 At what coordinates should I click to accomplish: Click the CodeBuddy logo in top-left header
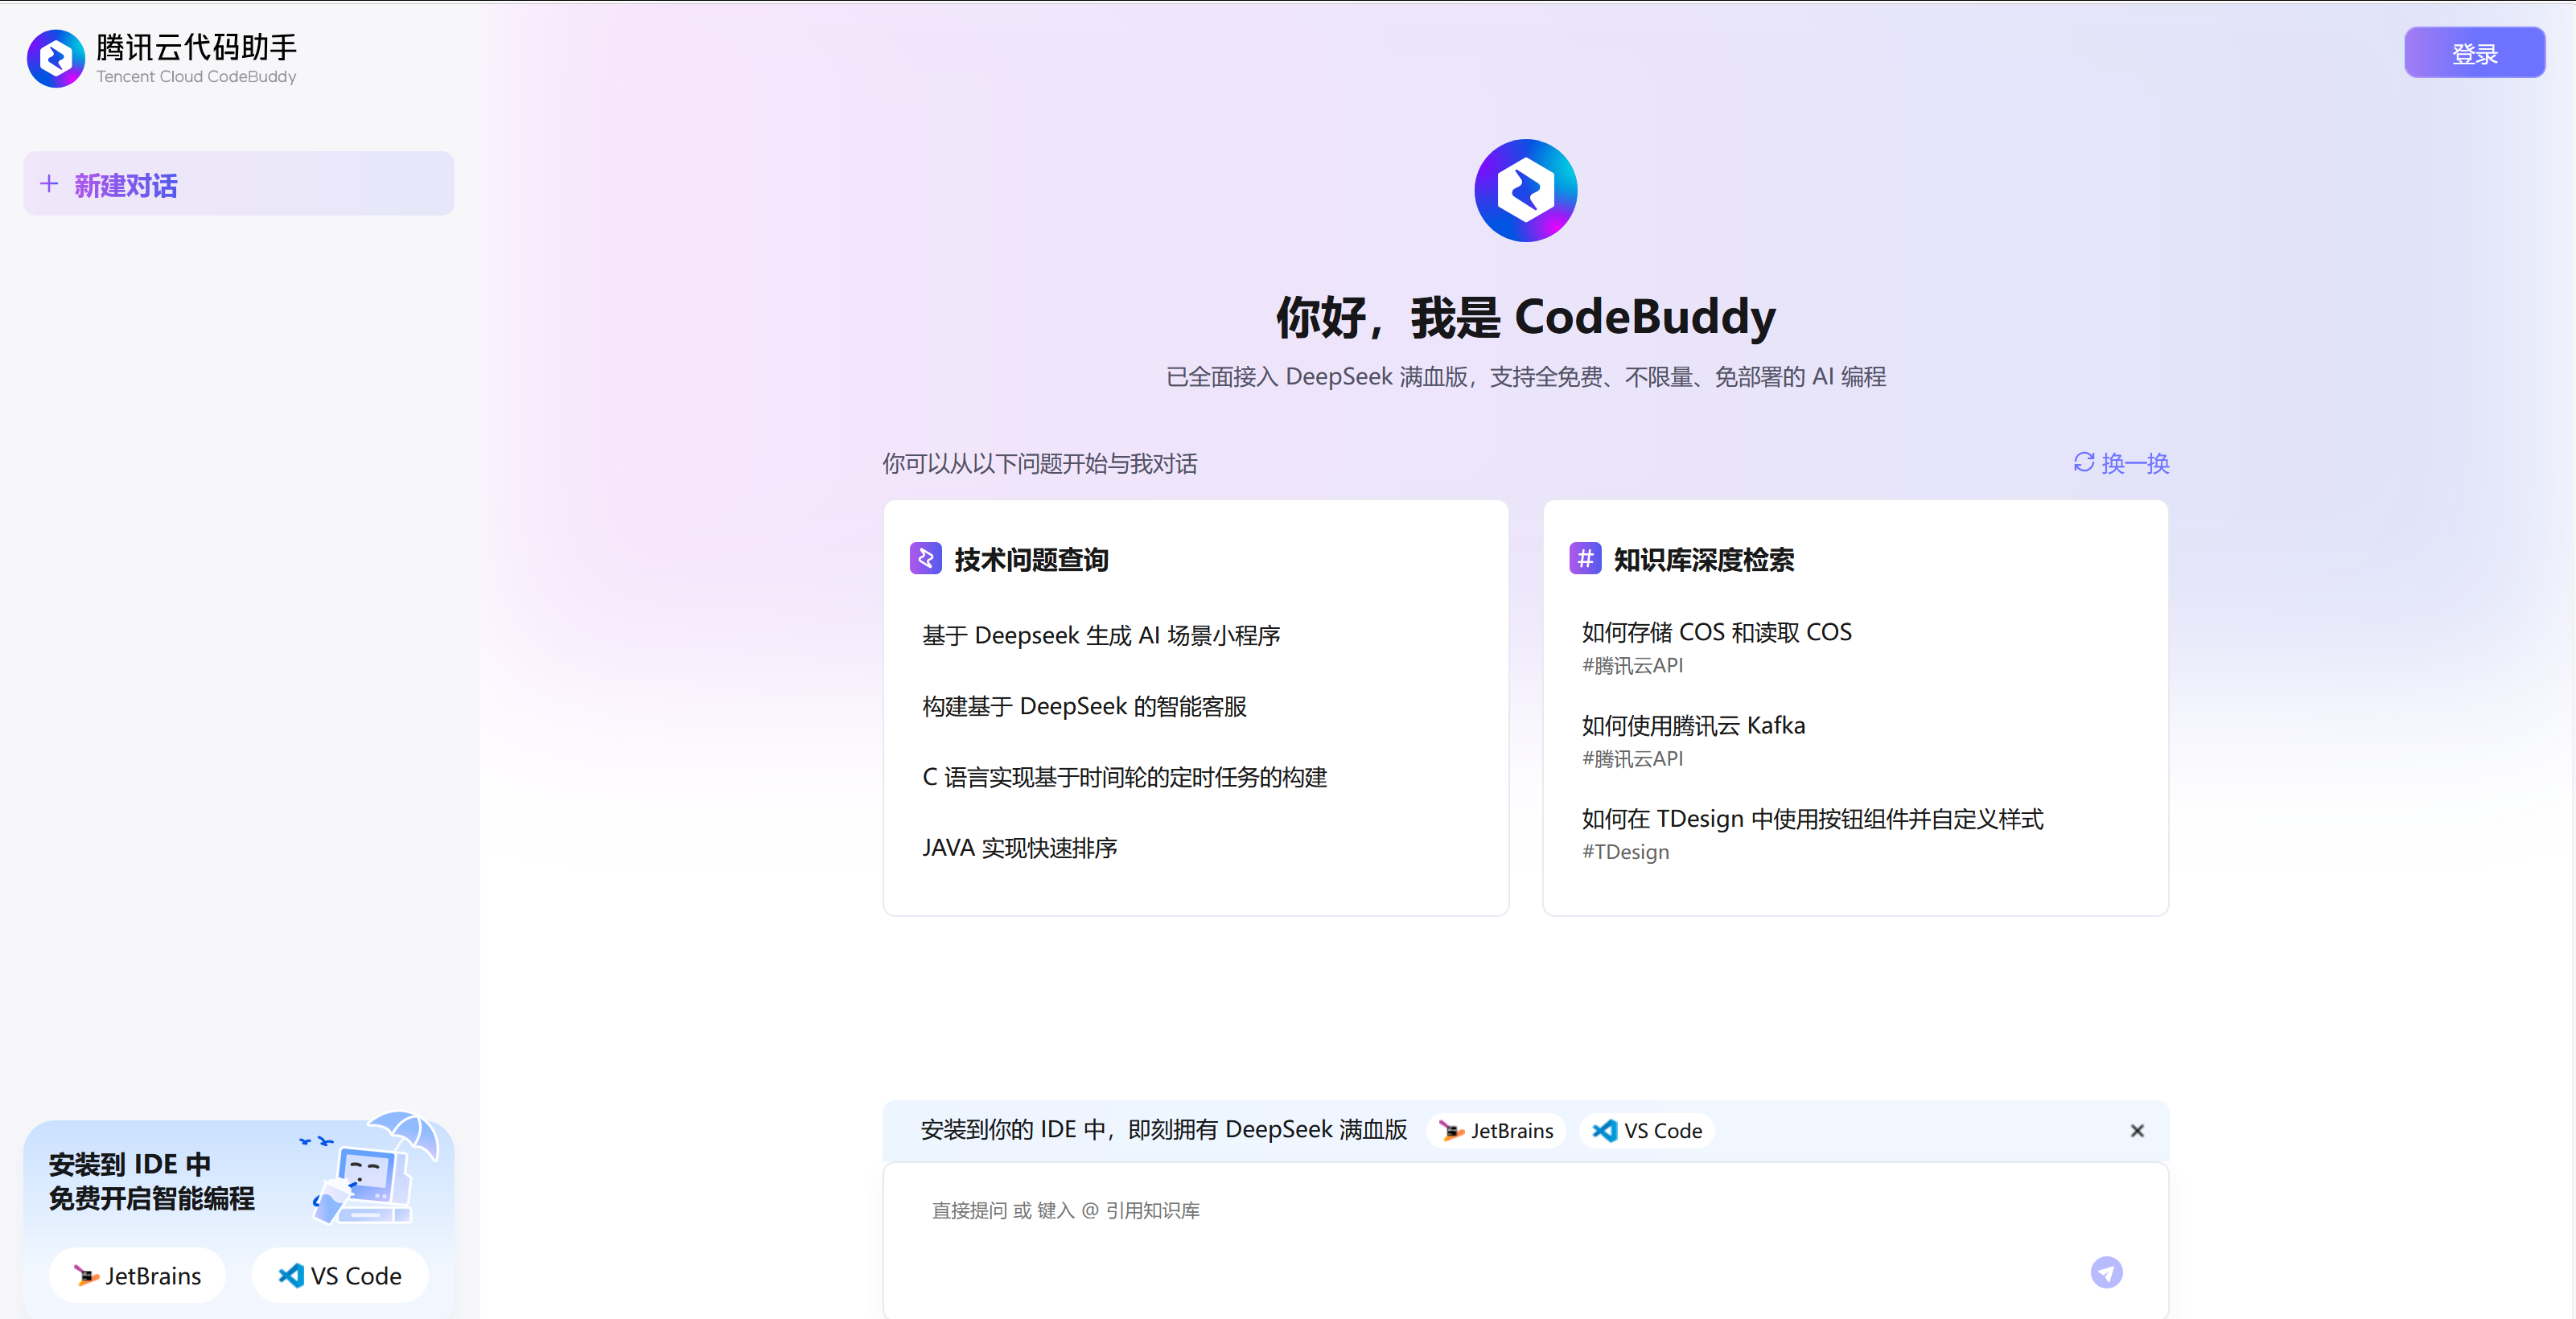coord(56,58)
